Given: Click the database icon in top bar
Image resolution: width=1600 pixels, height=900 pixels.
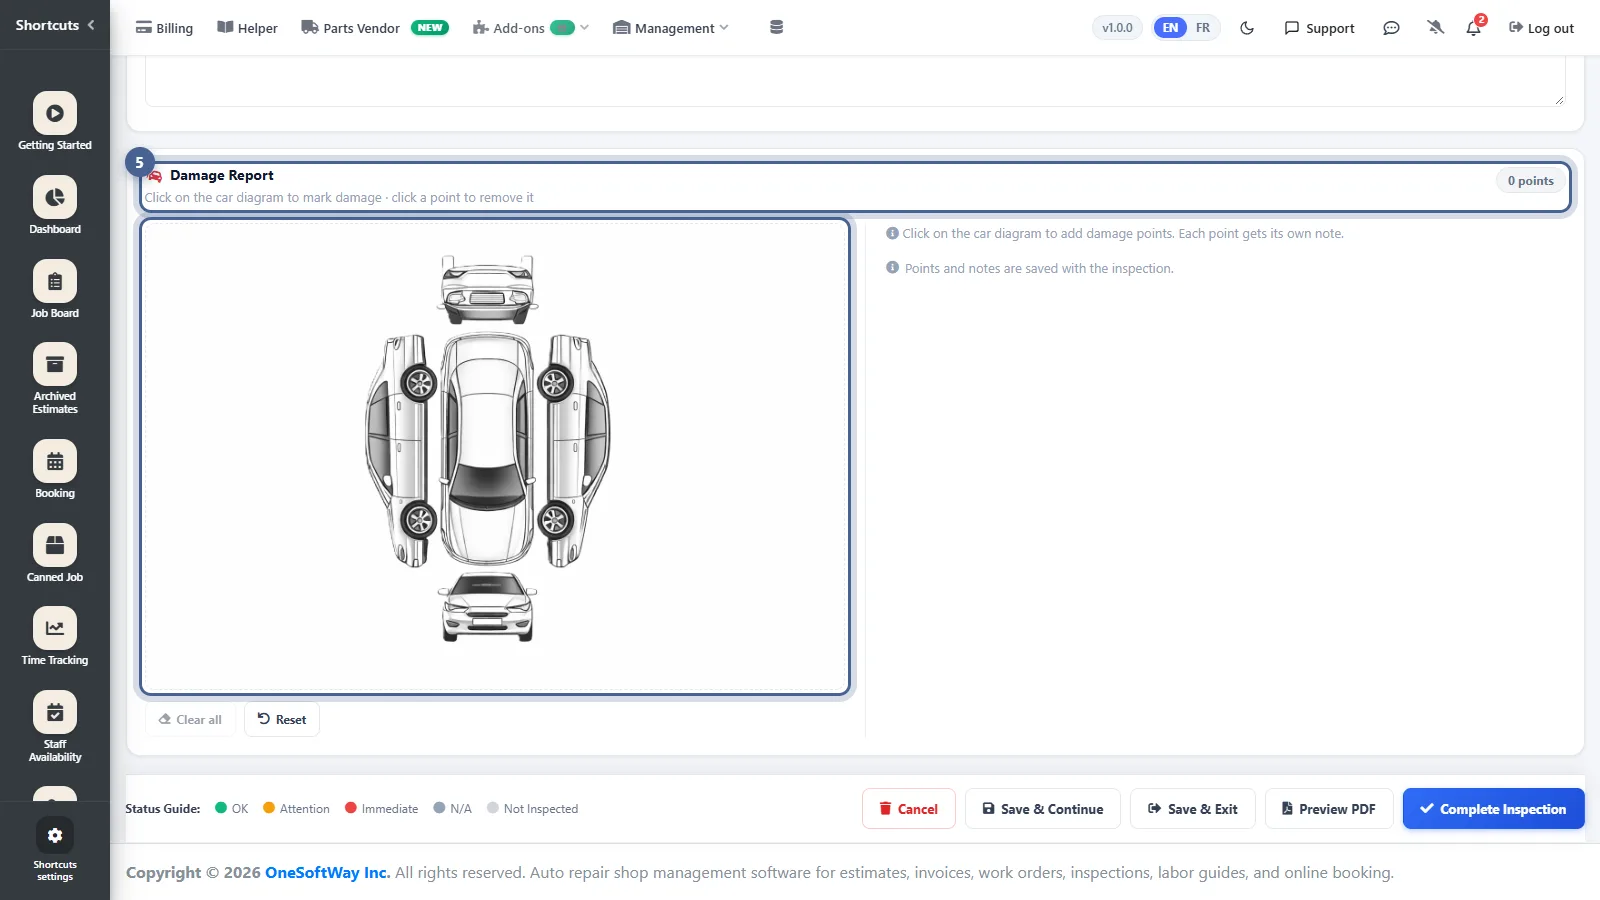Looking at the screenshot, I should pos(776,28).
